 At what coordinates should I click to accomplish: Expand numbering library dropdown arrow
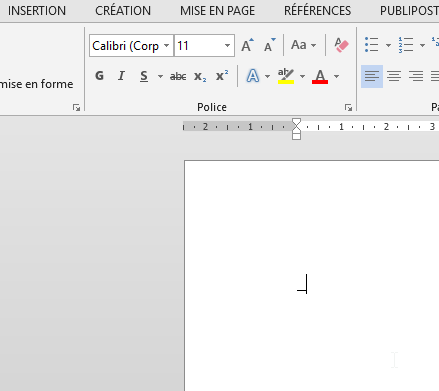422,45
